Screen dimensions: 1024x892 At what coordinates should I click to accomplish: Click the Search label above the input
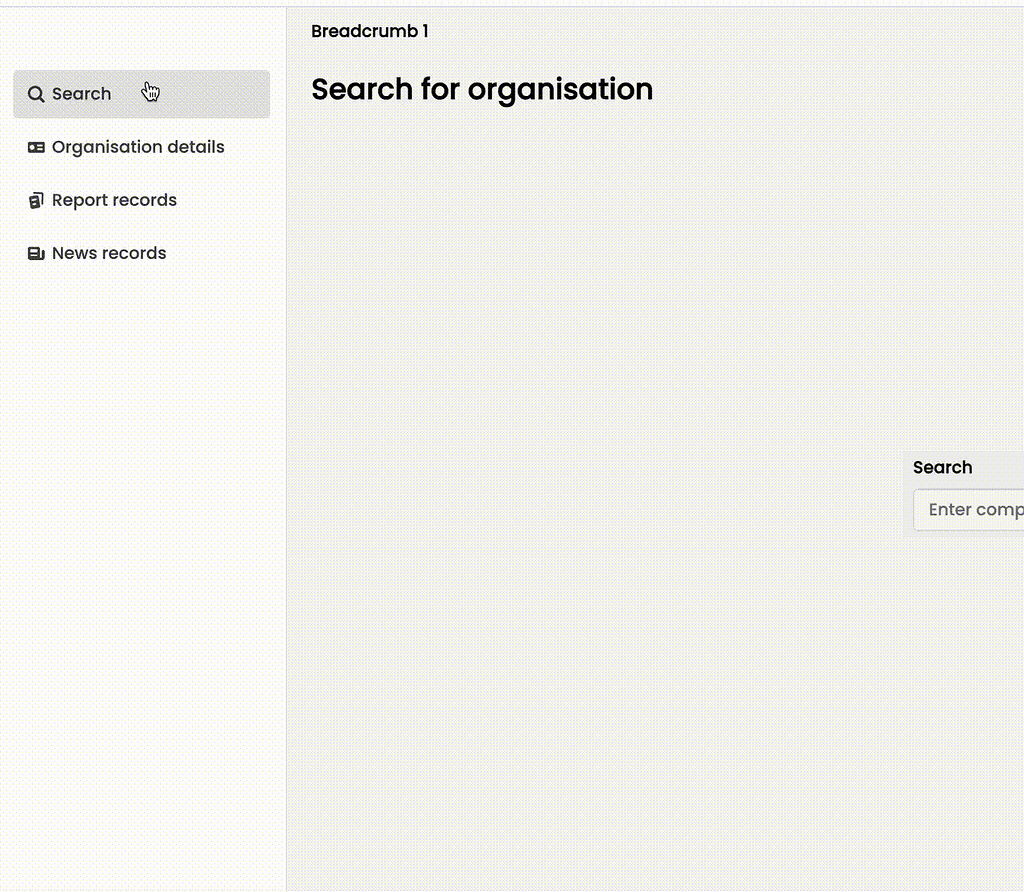point(942,467)
